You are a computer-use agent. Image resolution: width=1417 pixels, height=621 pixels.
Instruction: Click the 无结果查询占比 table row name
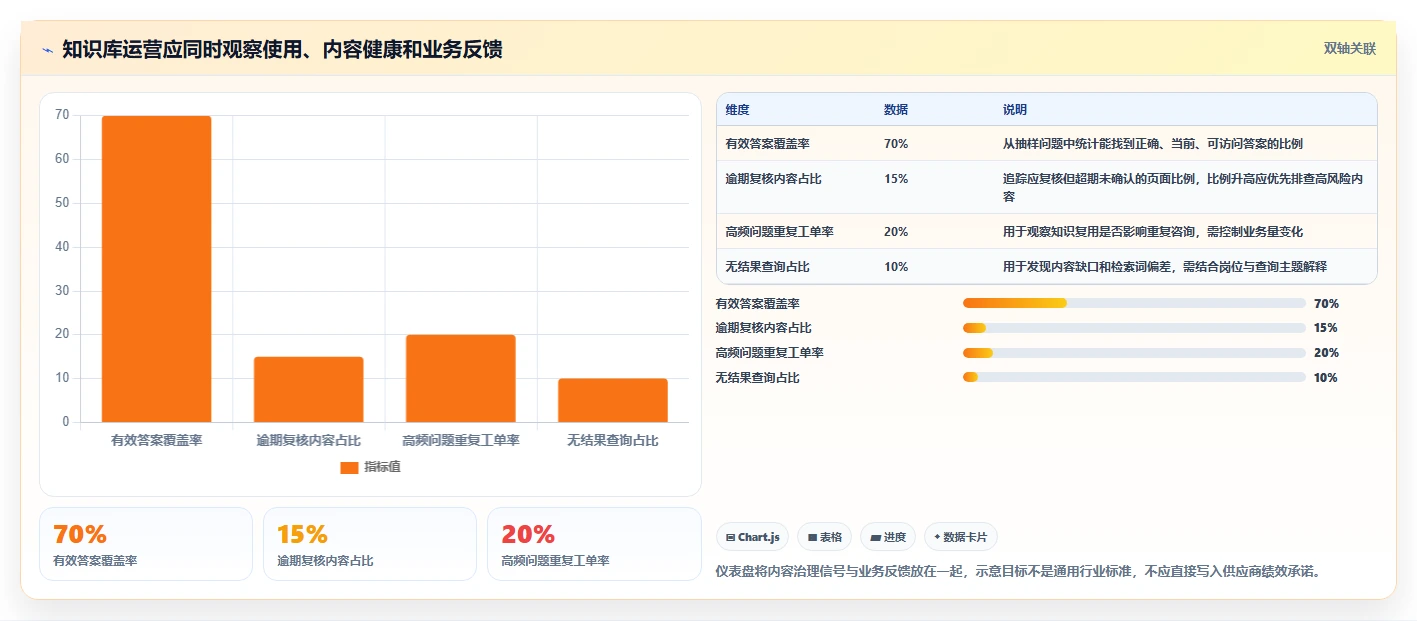tap(768, 267)
